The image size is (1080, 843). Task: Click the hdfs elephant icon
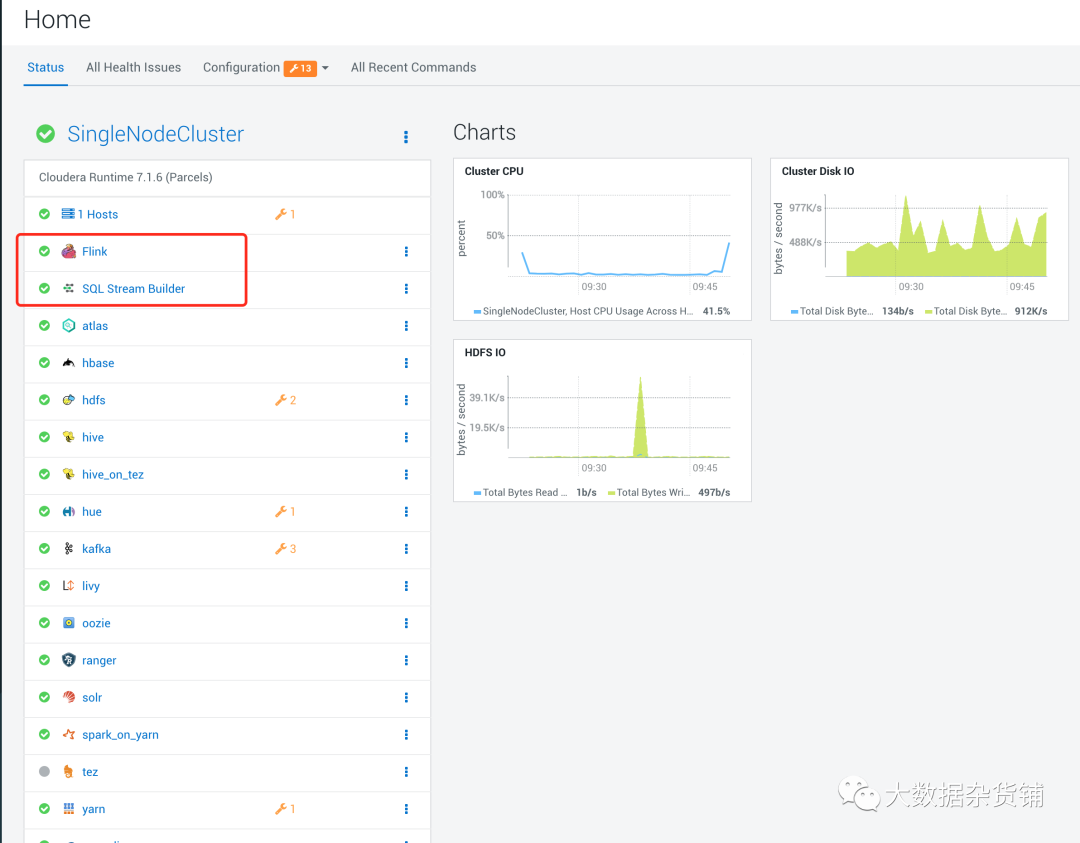(x=69, y=400)
